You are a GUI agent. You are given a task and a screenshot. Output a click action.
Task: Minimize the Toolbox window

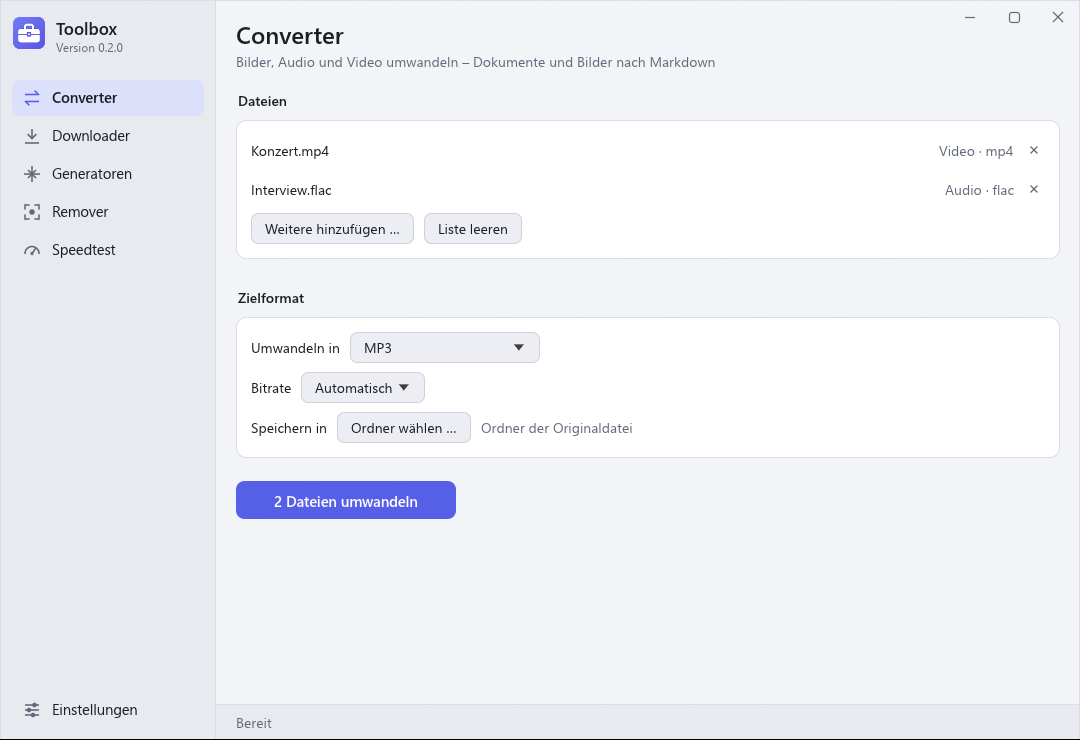(x=970, y=17)
